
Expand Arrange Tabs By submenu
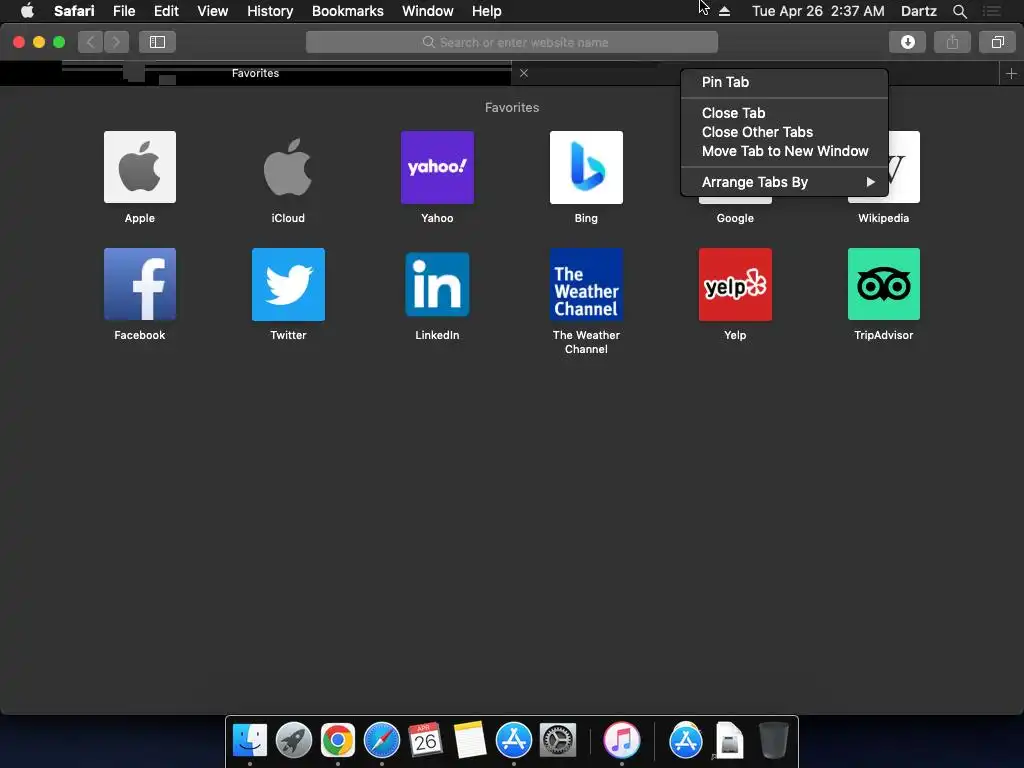point(784,182)
